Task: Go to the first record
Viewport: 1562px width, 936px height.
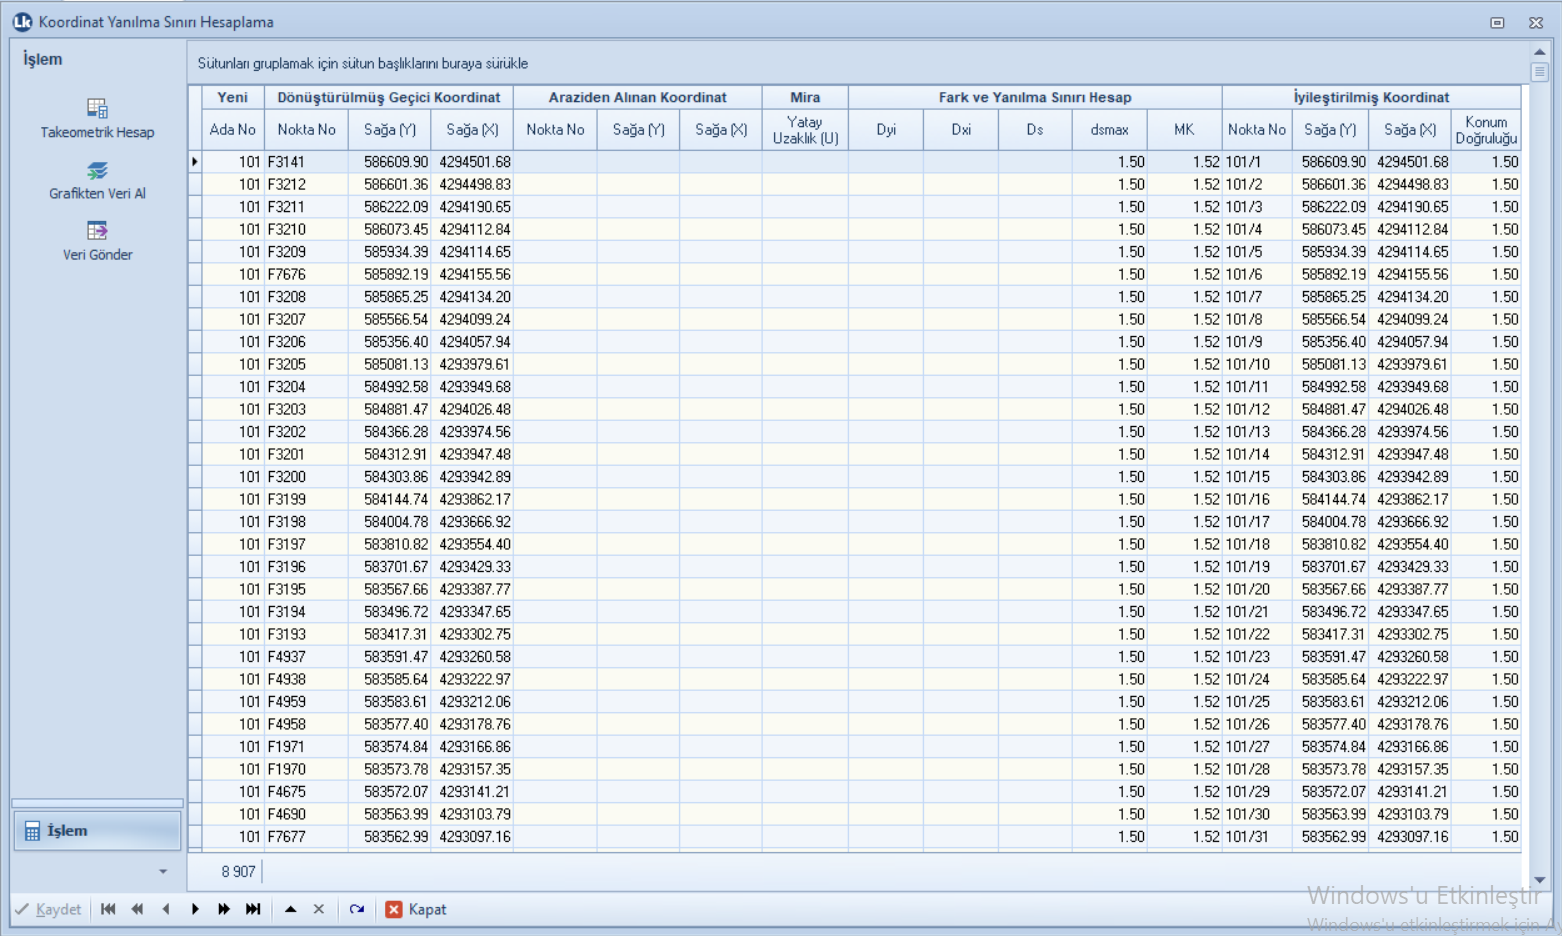Action: [x=108, y=909]
